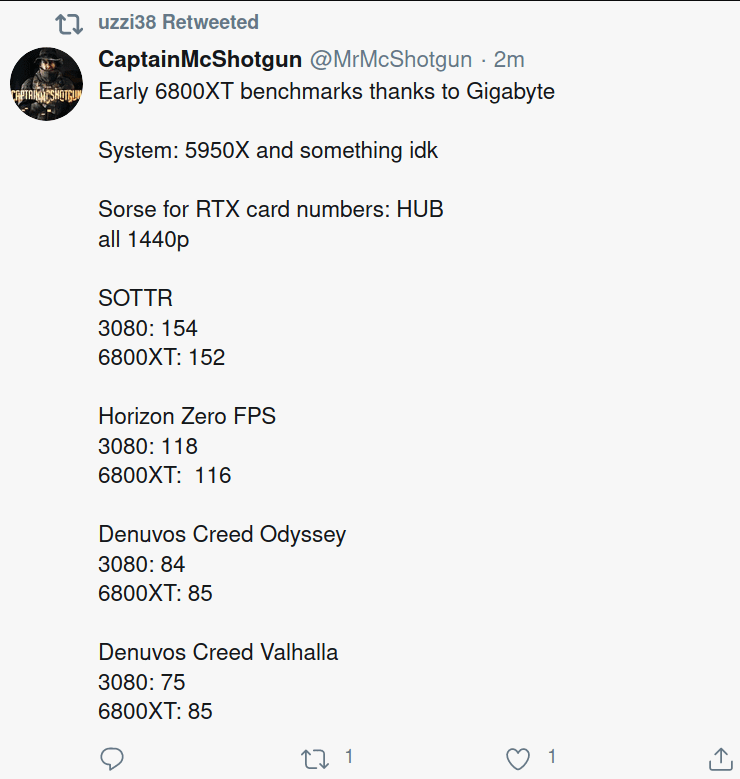
Task: Like the tweet with the heart icon
Action: click(x=518, y=759)
